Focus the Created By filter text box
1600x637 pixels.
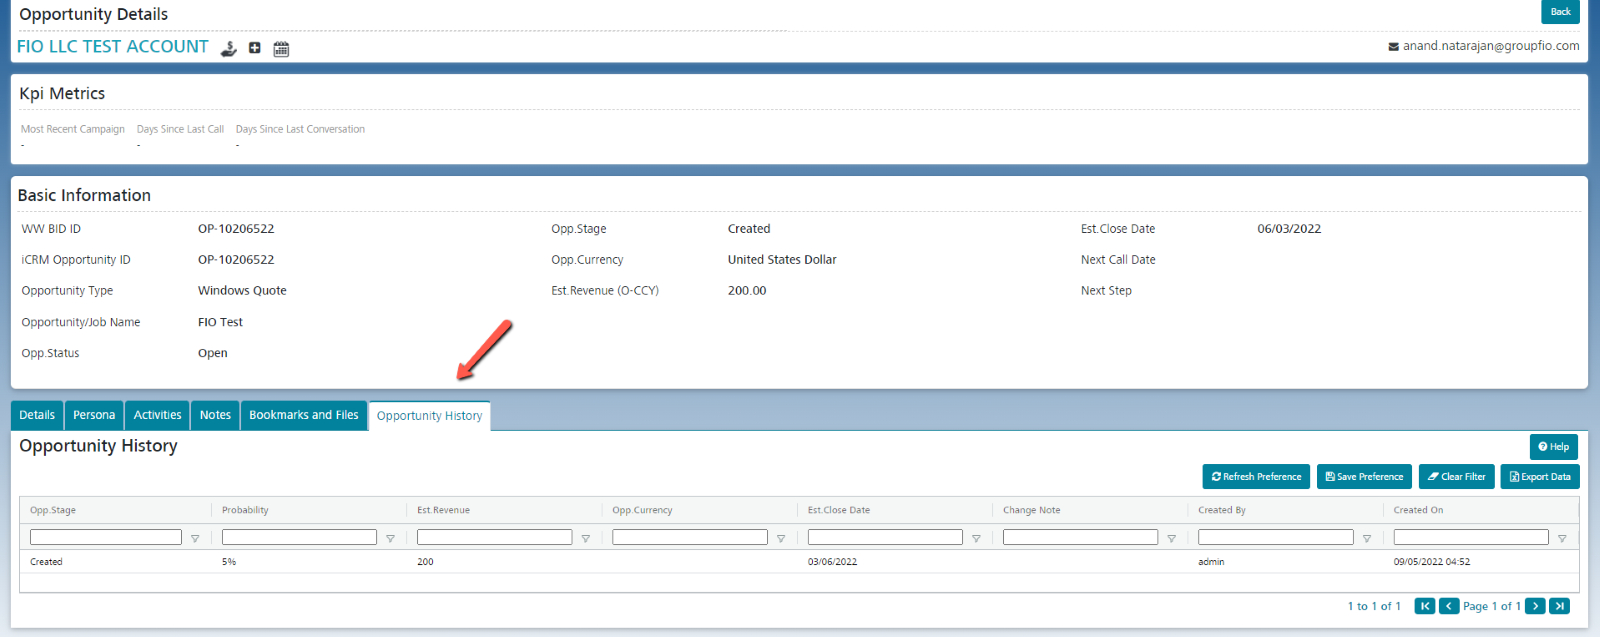[1276, 538]
